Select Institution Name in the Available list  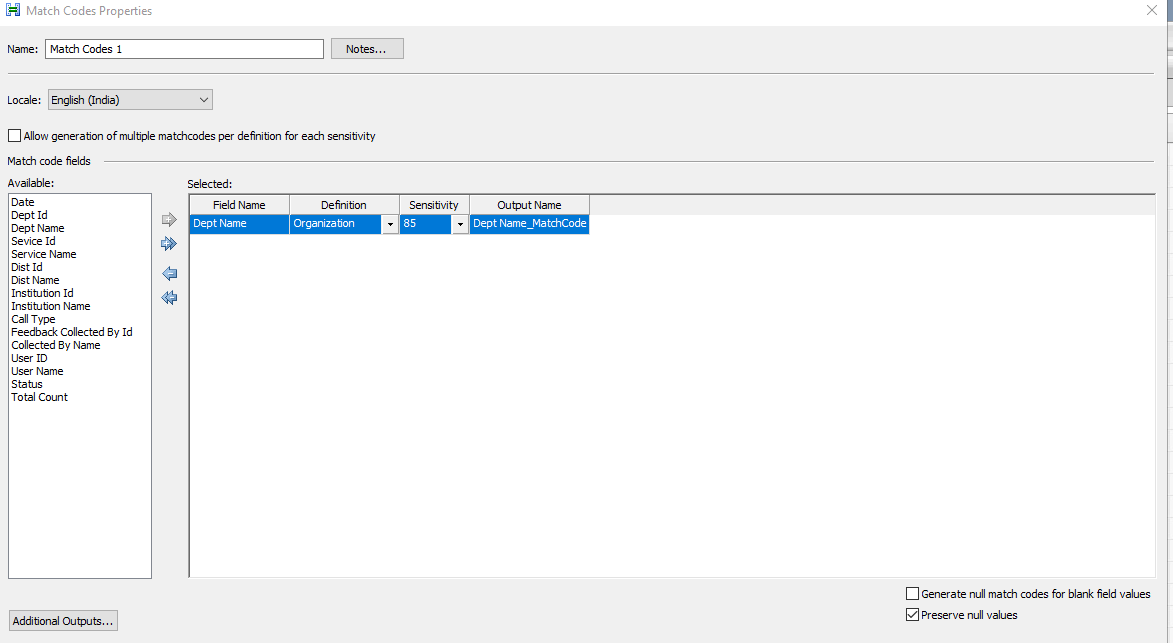50,305
